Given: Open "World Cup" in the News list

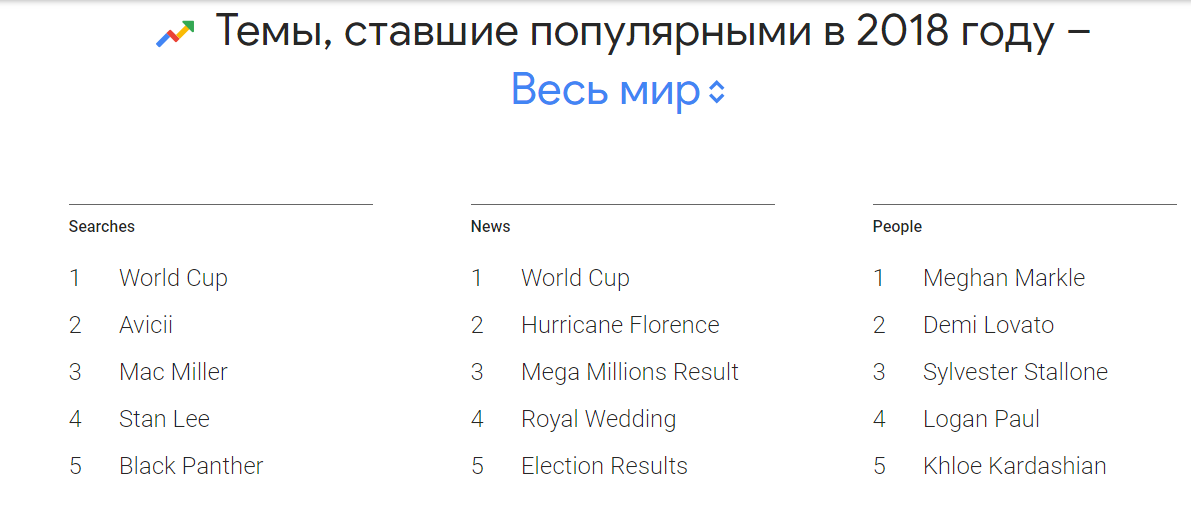Looking at the screenshot, I should point(575,278).
